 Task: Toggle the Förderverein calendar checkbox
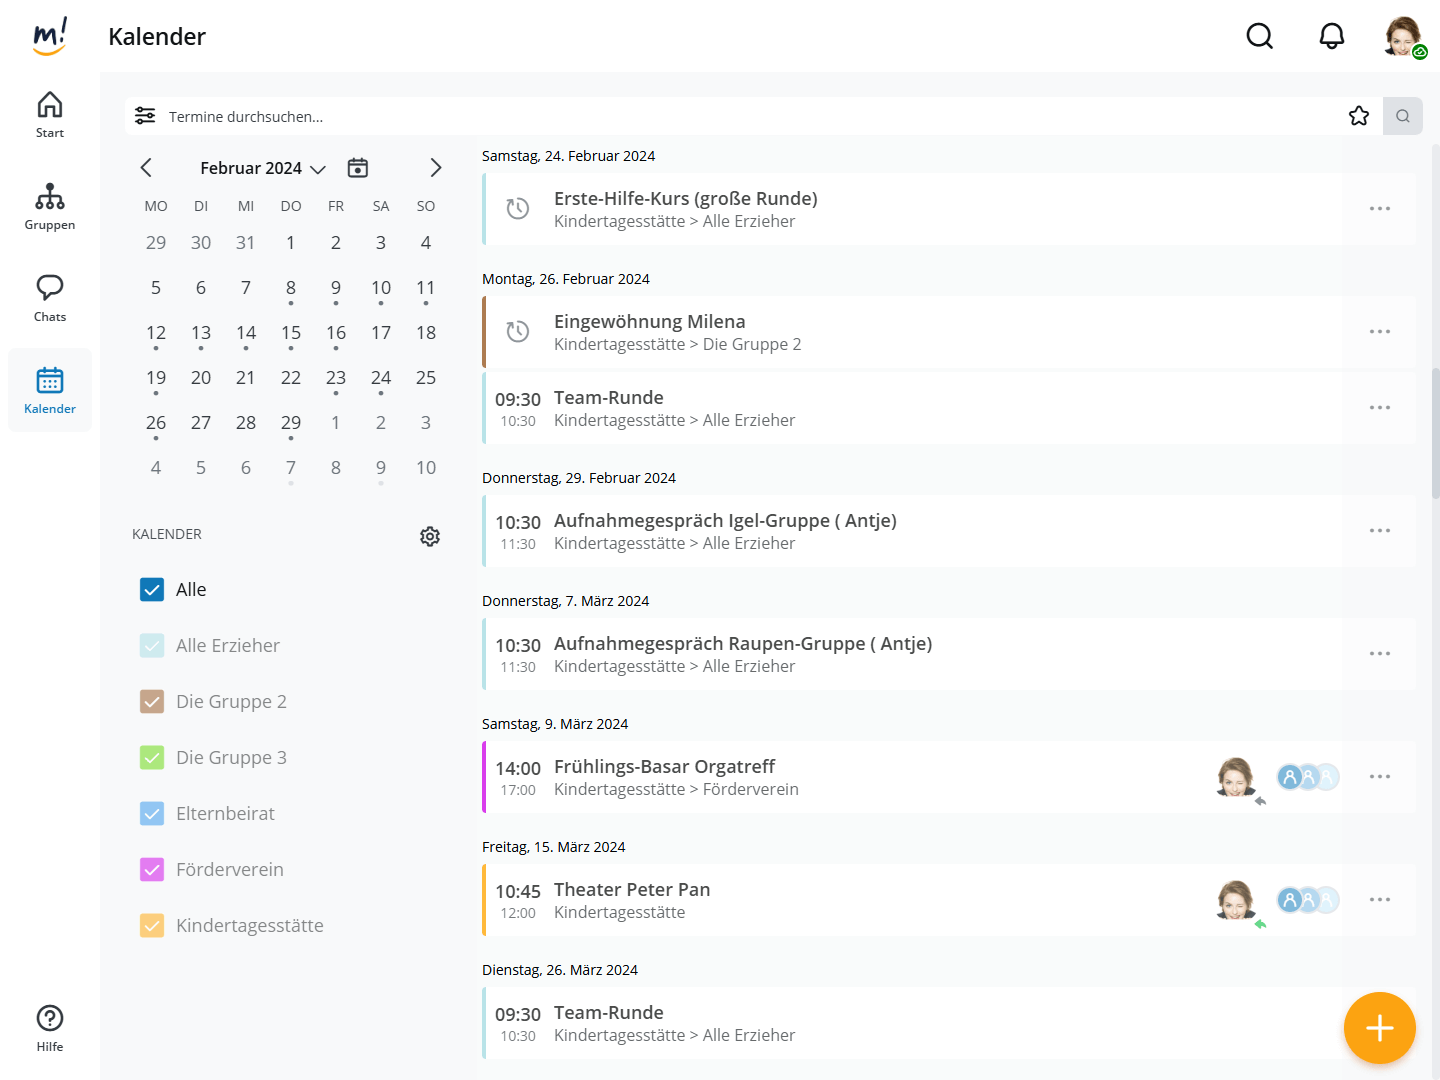point(152,870)
